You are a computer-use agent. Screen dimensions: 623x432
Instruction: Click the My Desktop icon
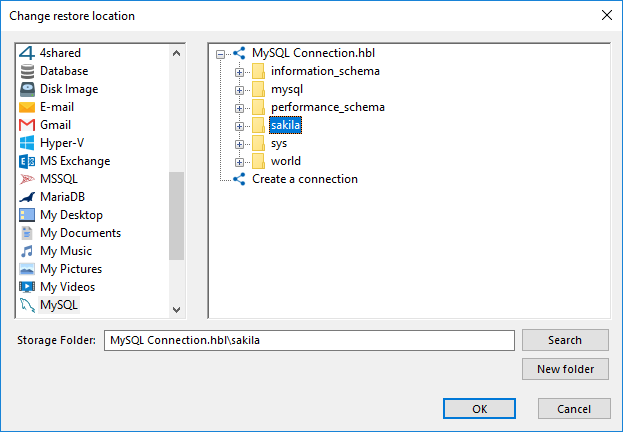pyautogui.click(x=27, y=215)
